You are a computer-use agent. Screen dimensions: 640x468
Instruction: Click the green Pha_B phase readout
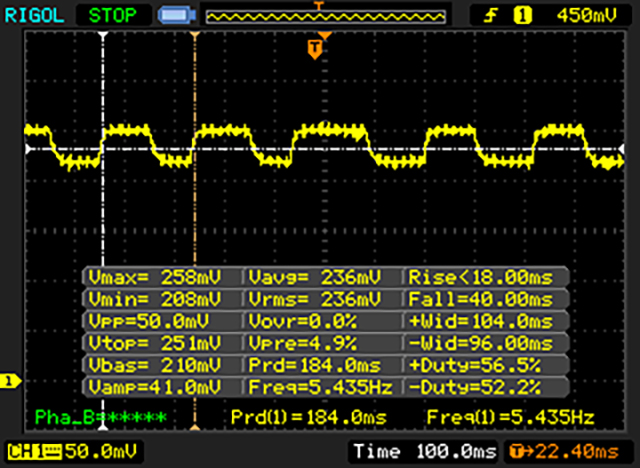coord(101,417)
